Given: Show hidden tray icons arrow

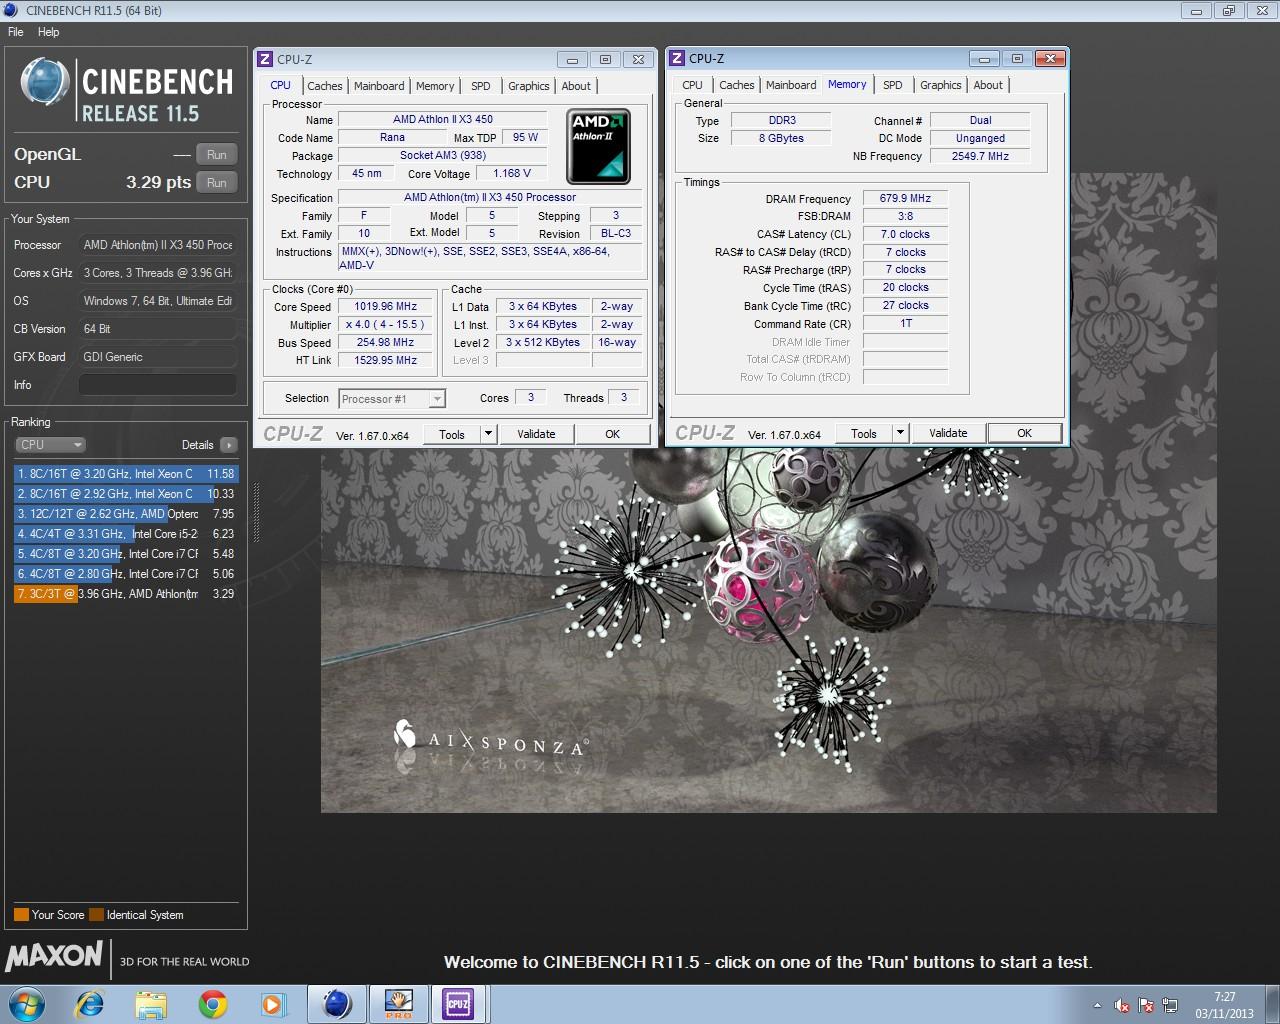Looking at the screenshot, I should 1097,1005.
